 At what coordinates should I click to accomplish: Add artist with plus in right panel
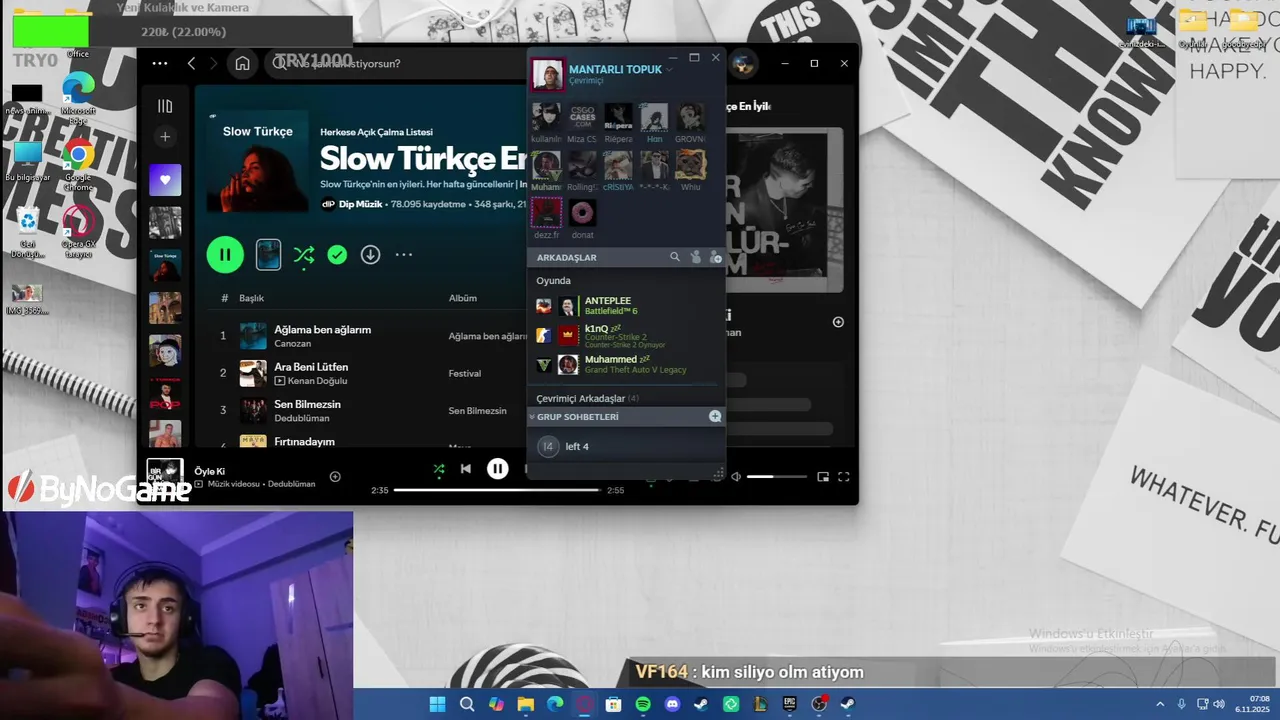coord(838,322)
